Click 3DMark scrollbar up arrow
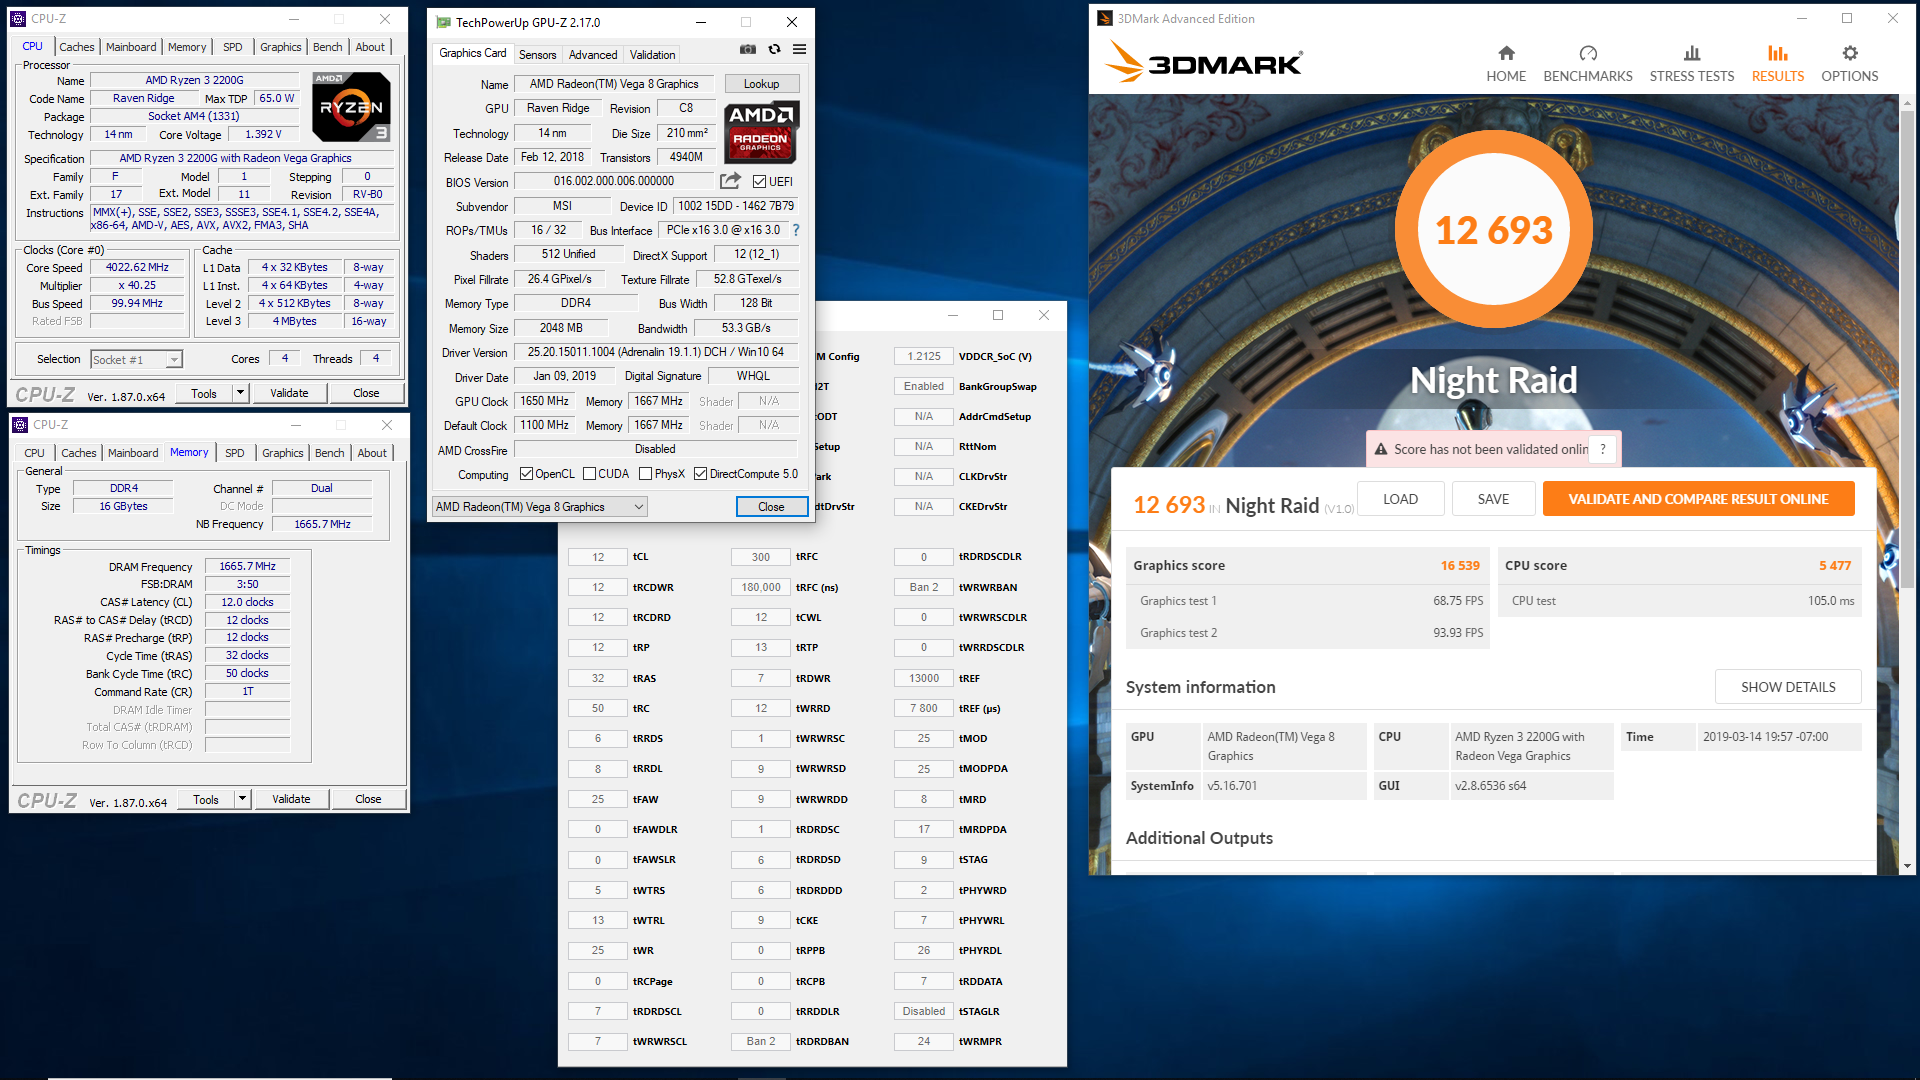Viewport: 1920px width, 1080px height. coord(1907,103)
